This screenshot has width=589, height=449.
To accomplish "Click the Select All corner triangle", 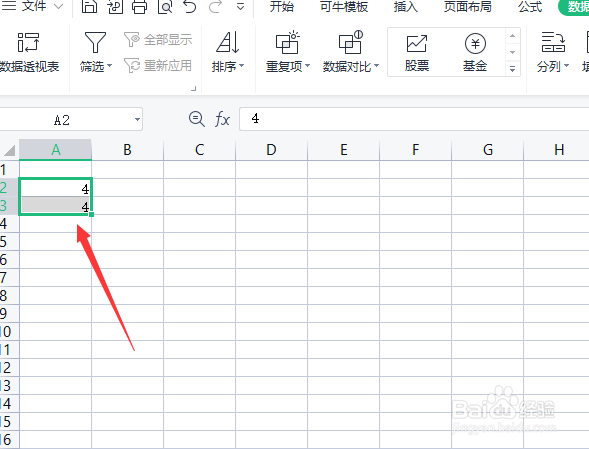I will [9, 150].
